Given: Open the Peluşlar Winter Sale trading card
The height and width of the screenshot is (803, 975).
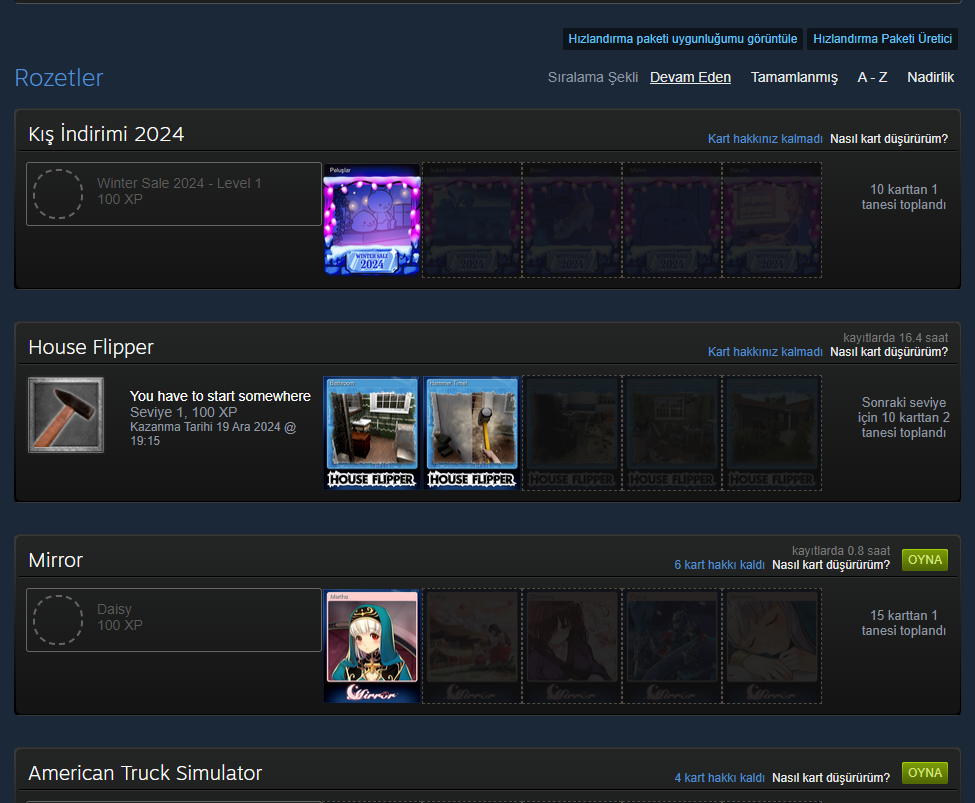Looking at the screenshot, I should [372, 220].
